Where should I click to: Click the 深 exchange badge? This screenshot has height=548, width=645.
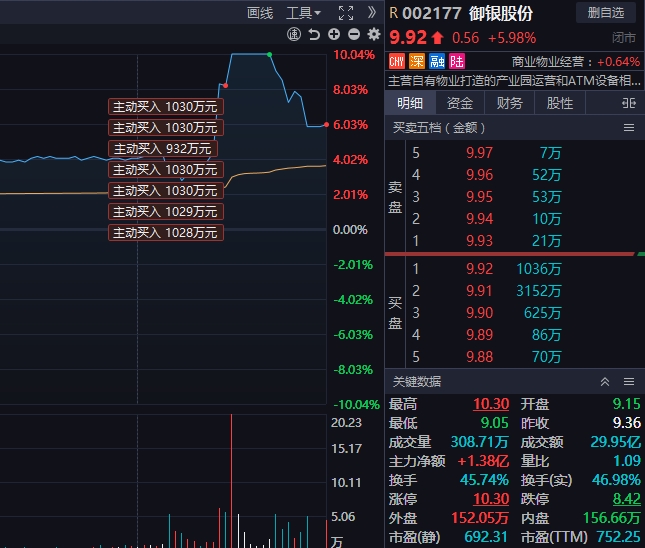416,62
